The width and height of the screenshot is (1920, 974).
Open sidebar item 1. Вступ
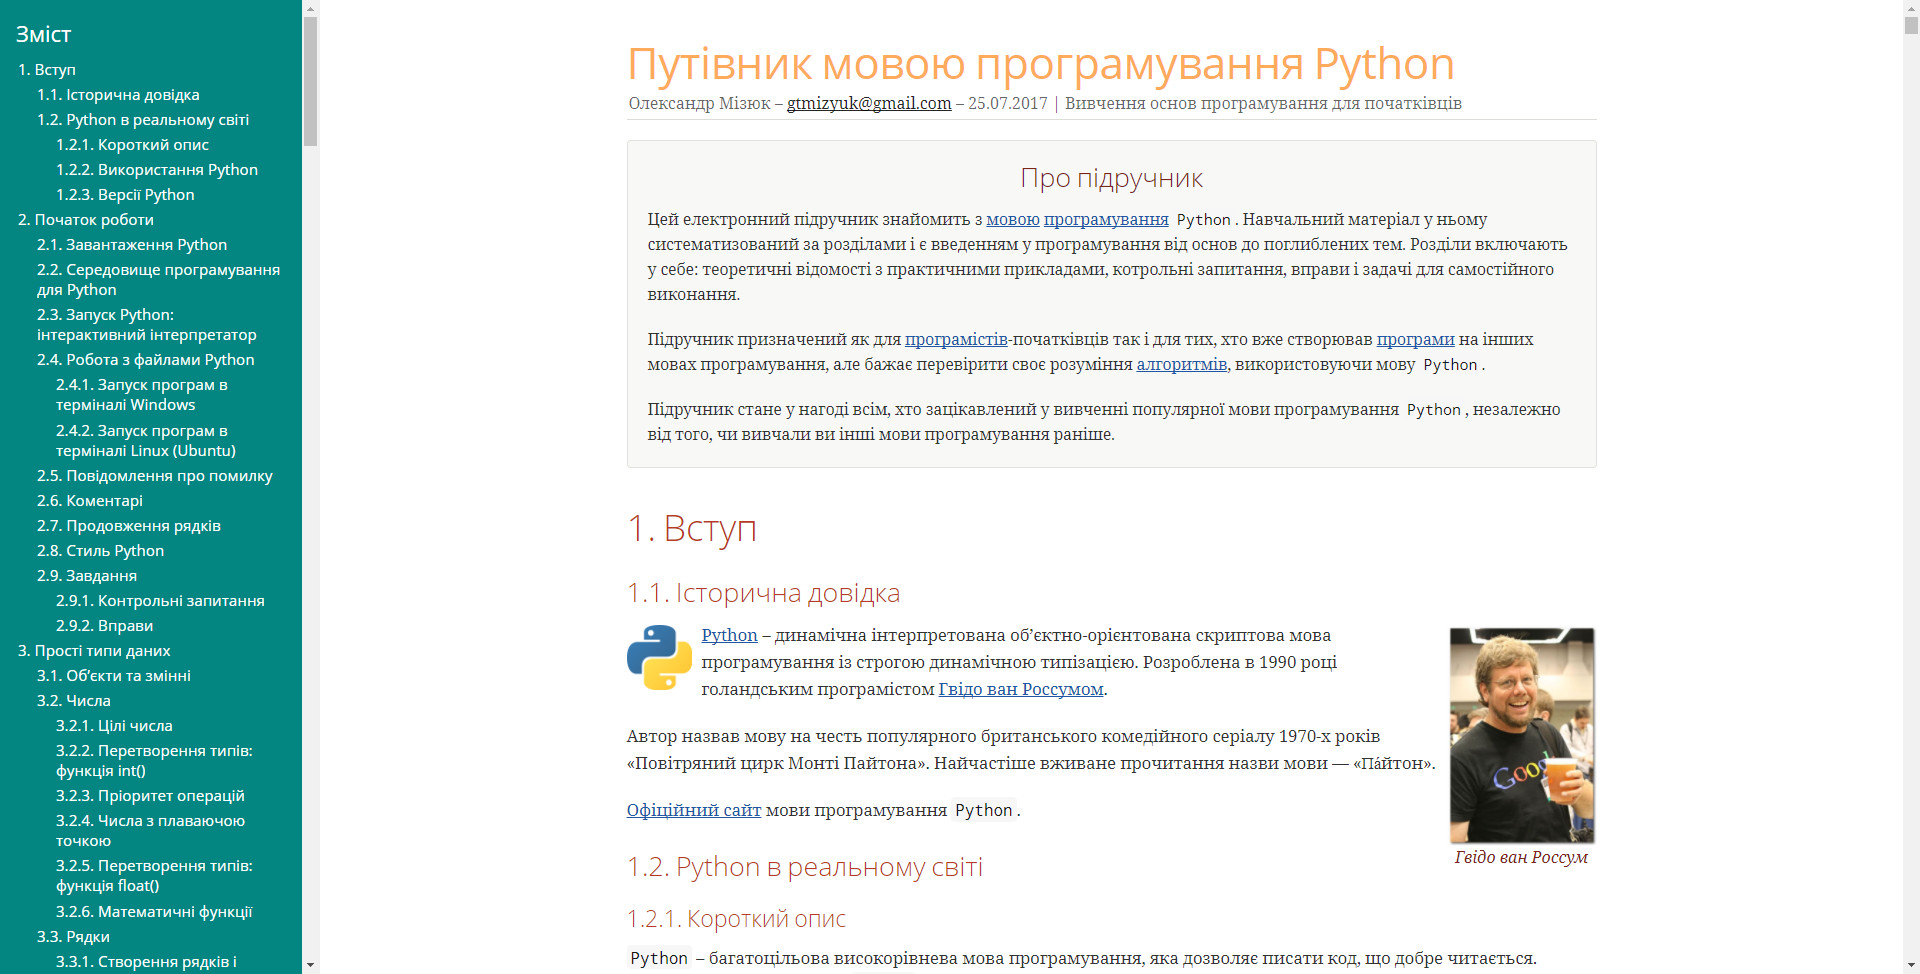46,70
